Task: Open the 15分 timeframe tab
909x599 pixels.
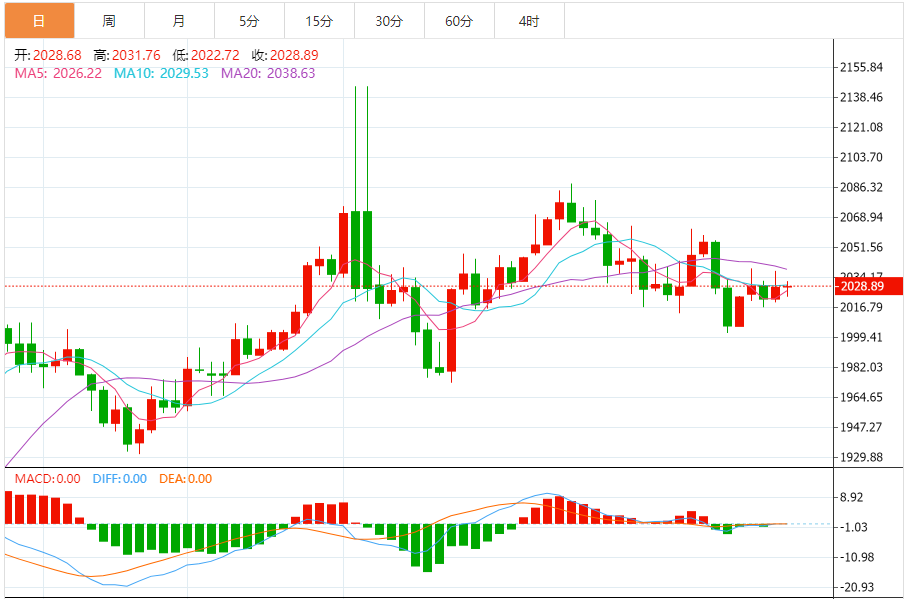Action: (x=319, y=21)
